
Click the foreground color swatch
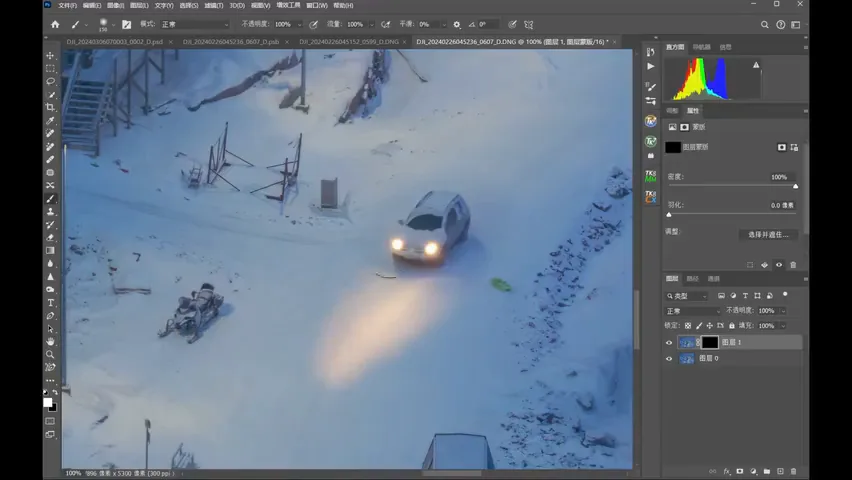point(48,402)
